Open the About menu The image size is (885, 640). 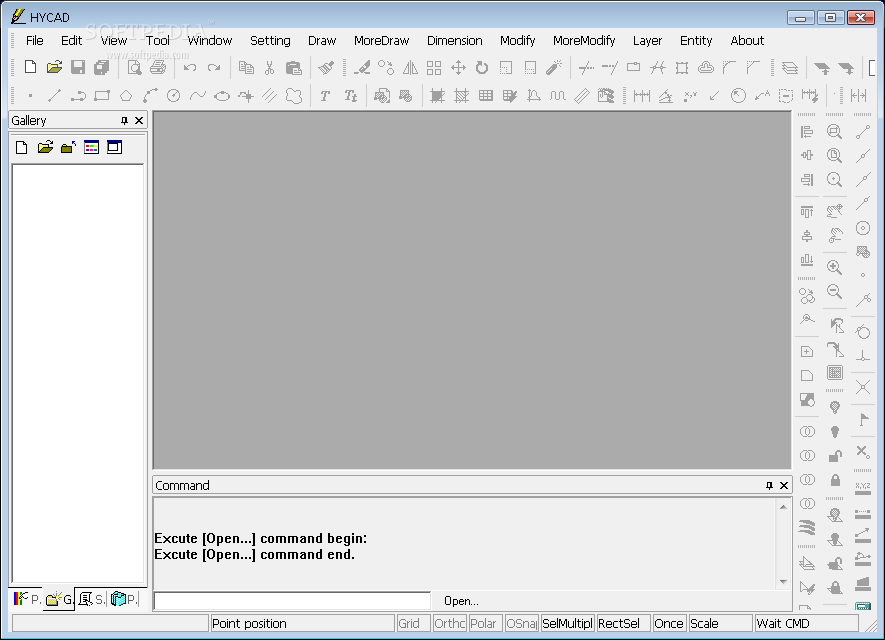click(747, 41)
